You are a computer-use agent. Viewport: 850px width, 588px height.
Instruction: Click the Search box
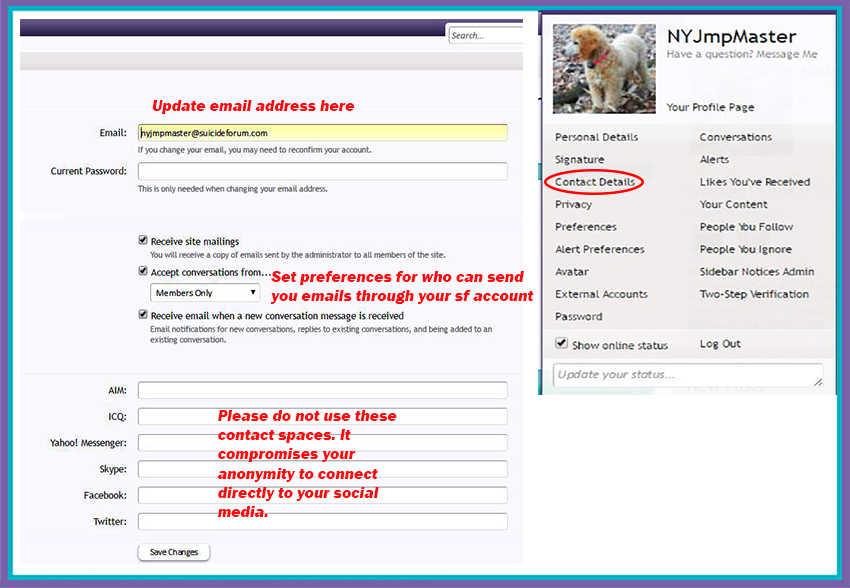486,33
